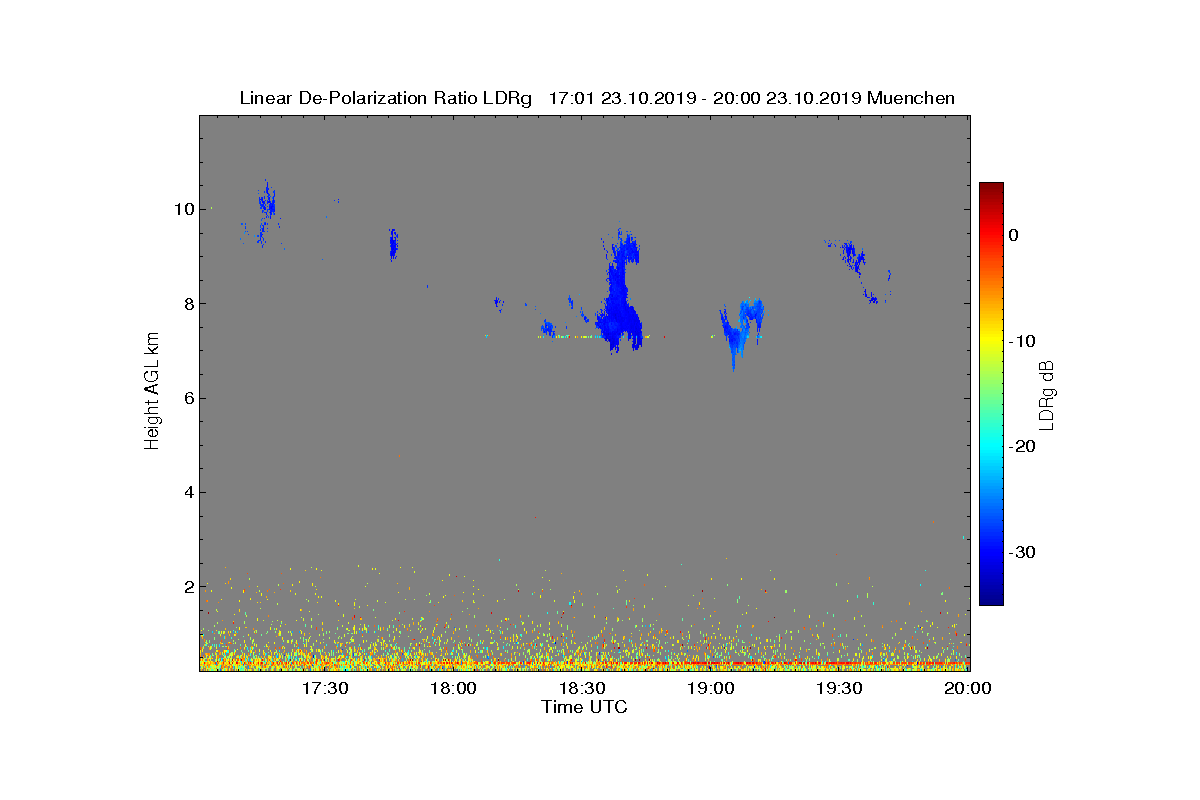
Task: Click the 19:30 time tick label
Action: [x=840, y=688]
